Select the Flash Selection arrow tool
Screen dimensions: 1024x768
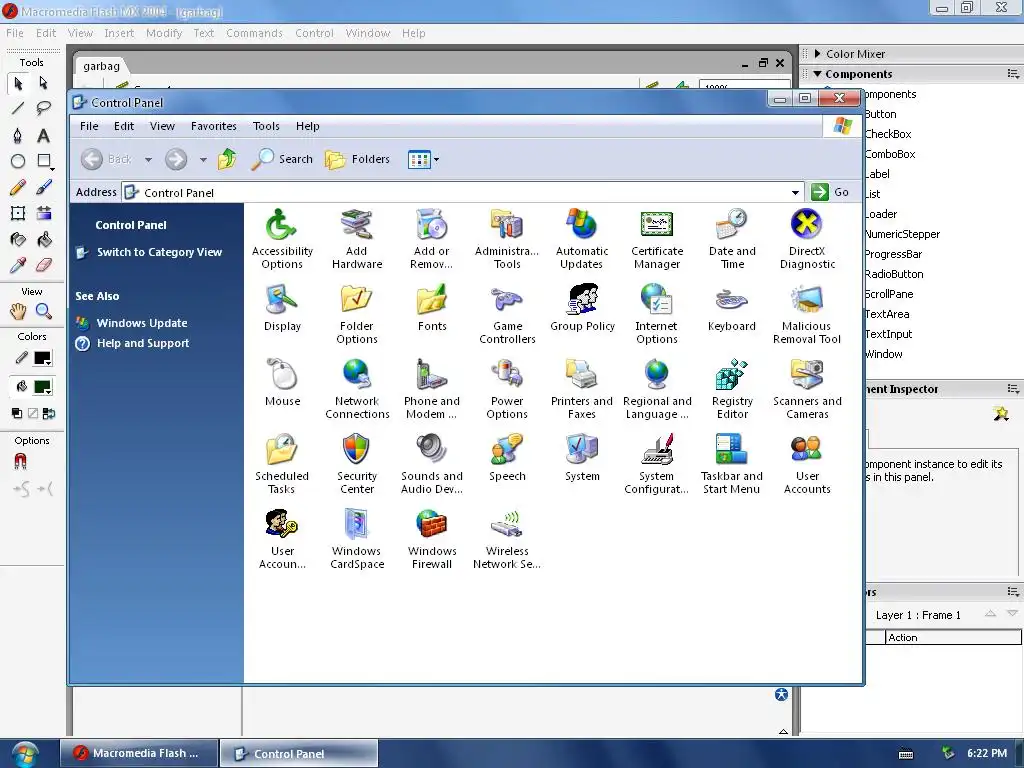tap(18, 84)
